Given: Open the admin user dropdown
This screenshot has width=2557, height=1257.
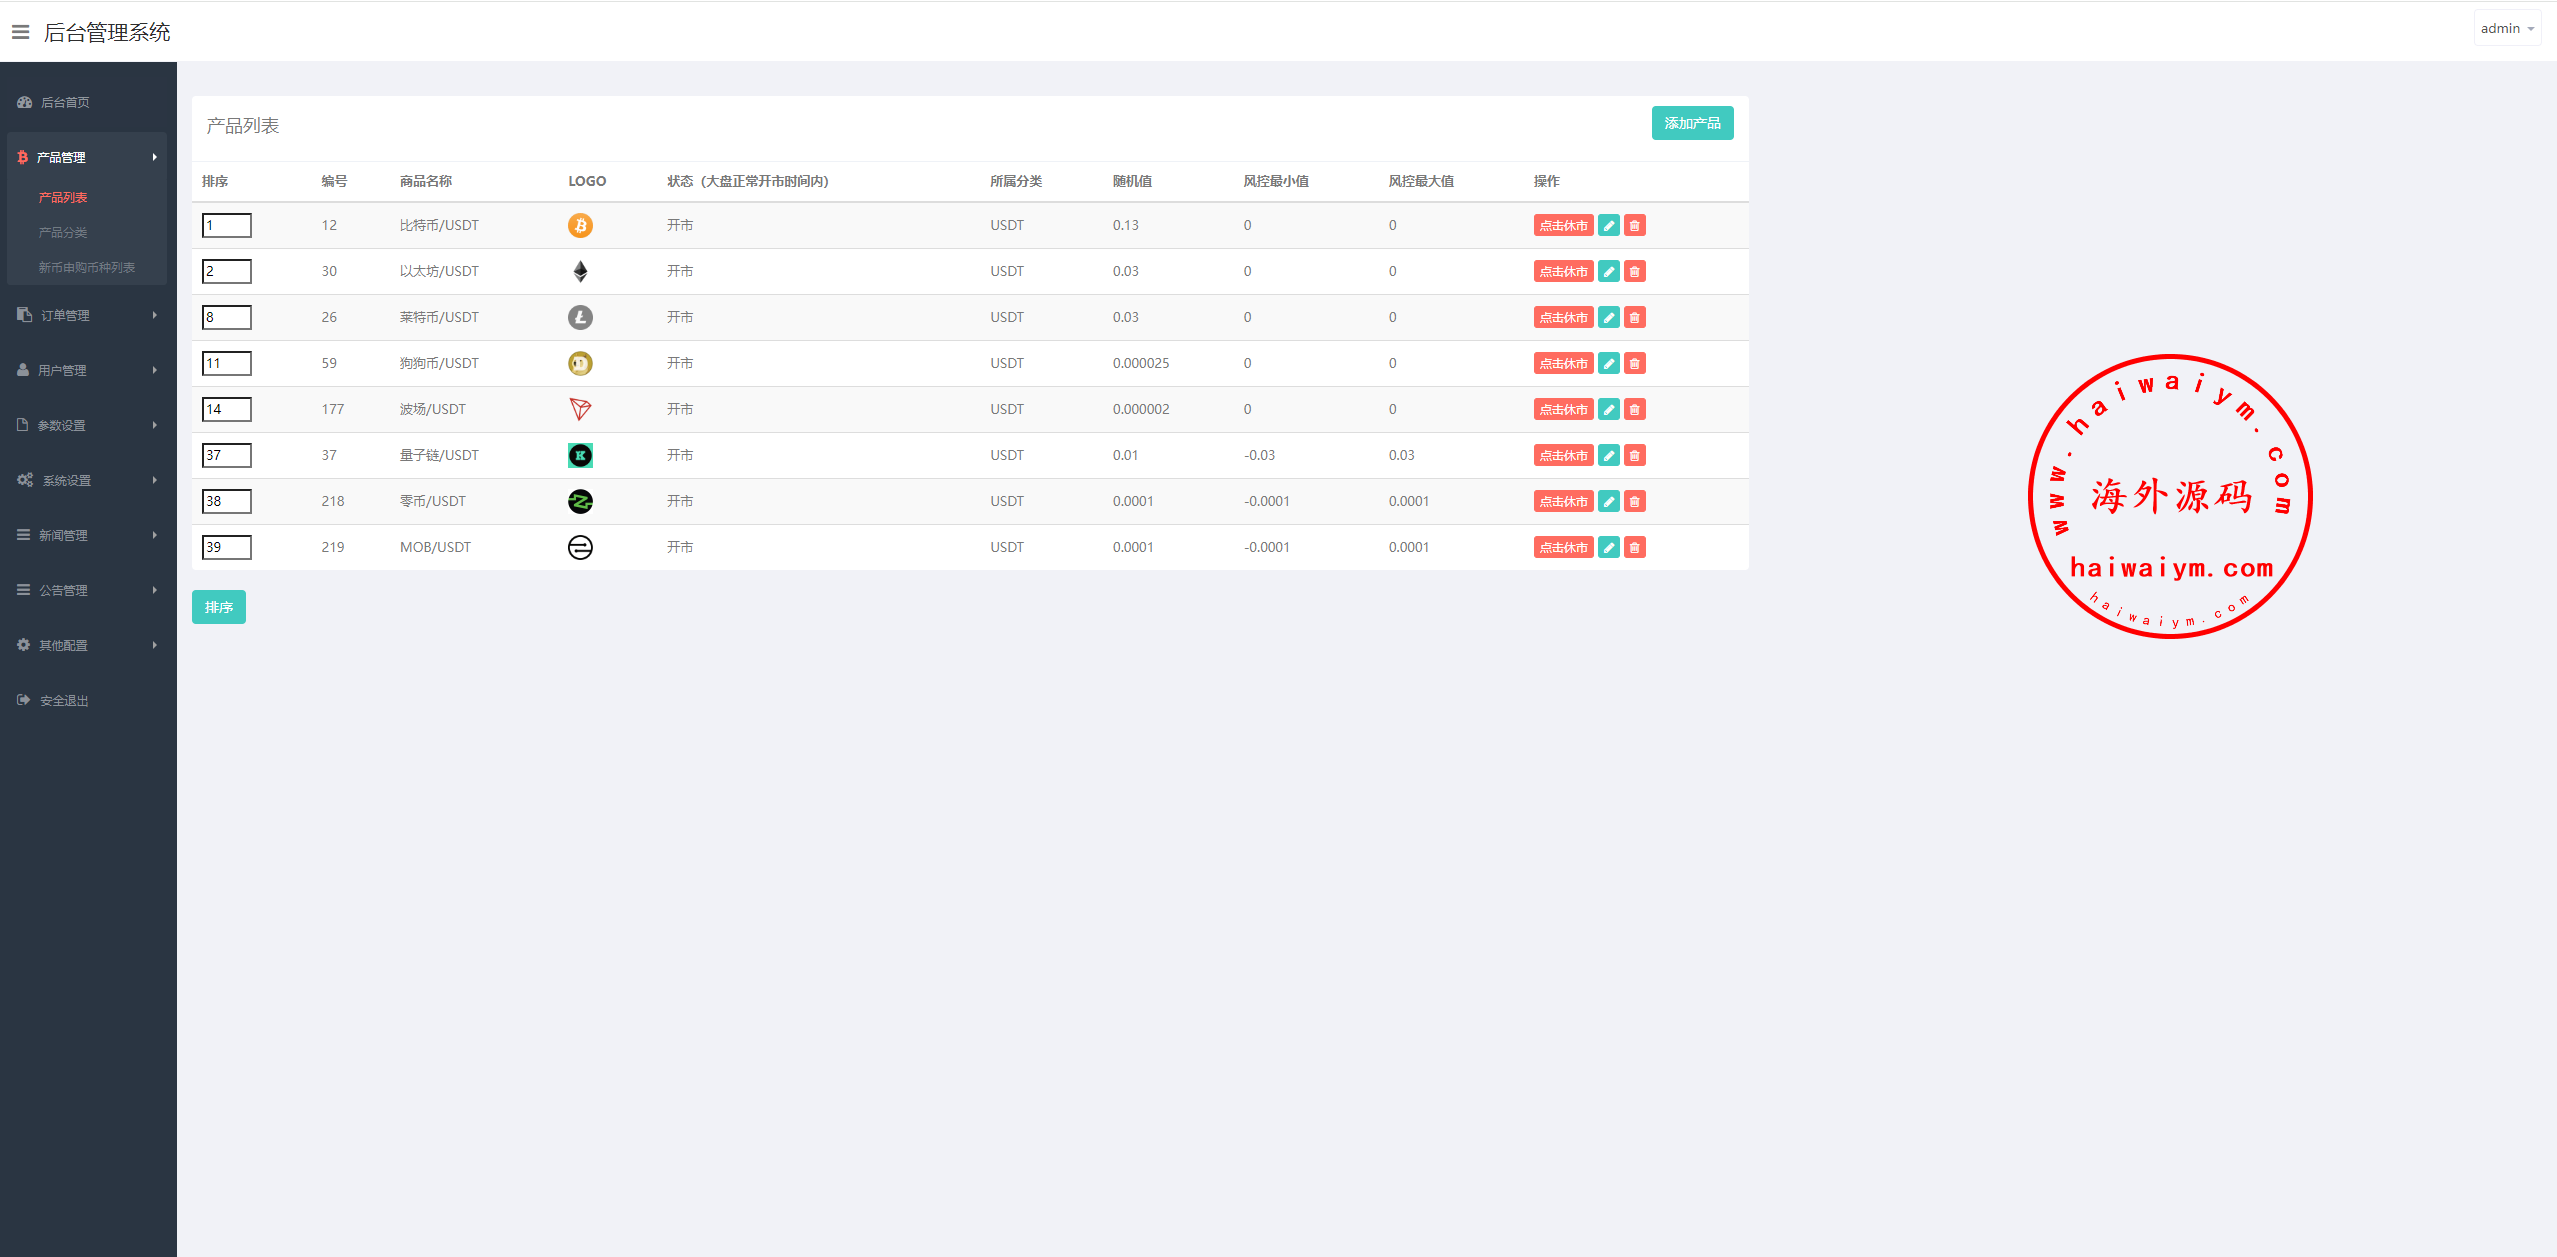Looking at the screenshot, I should [2507, 29].
